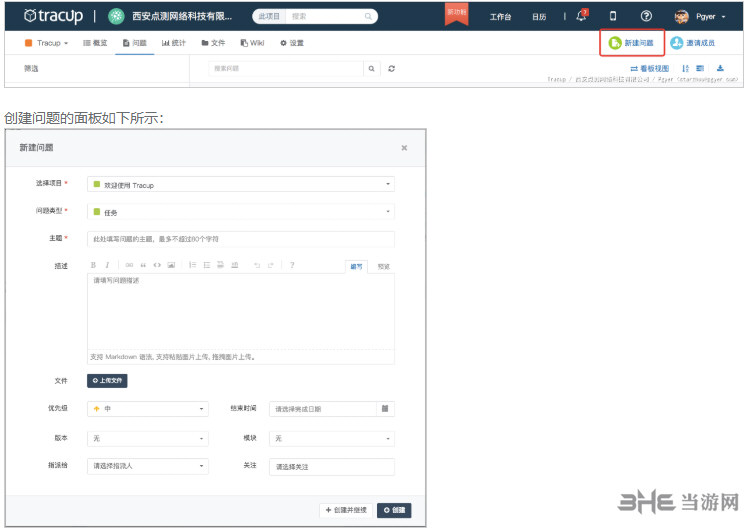Close the 新建问题 dialog

[x=404, y=148]
